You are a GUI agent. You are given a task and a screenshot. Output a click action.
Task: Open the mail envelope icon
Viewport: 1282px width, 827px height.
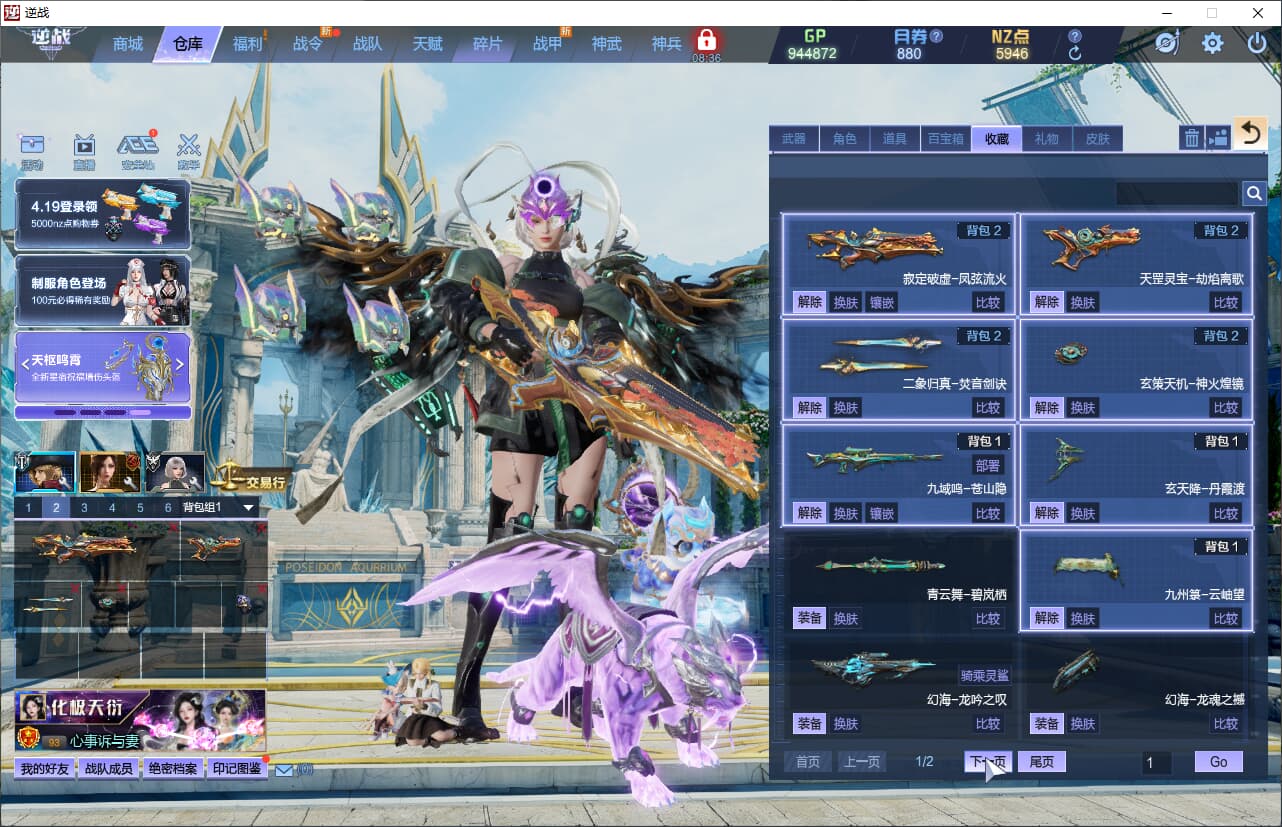coord(284,770)
